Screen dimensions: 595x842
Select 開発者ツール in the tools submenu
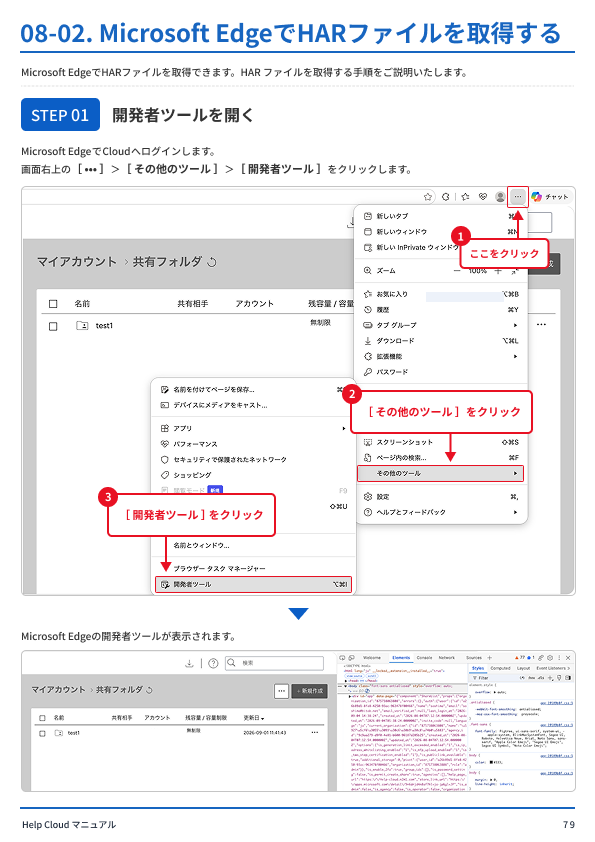(253, 584)
